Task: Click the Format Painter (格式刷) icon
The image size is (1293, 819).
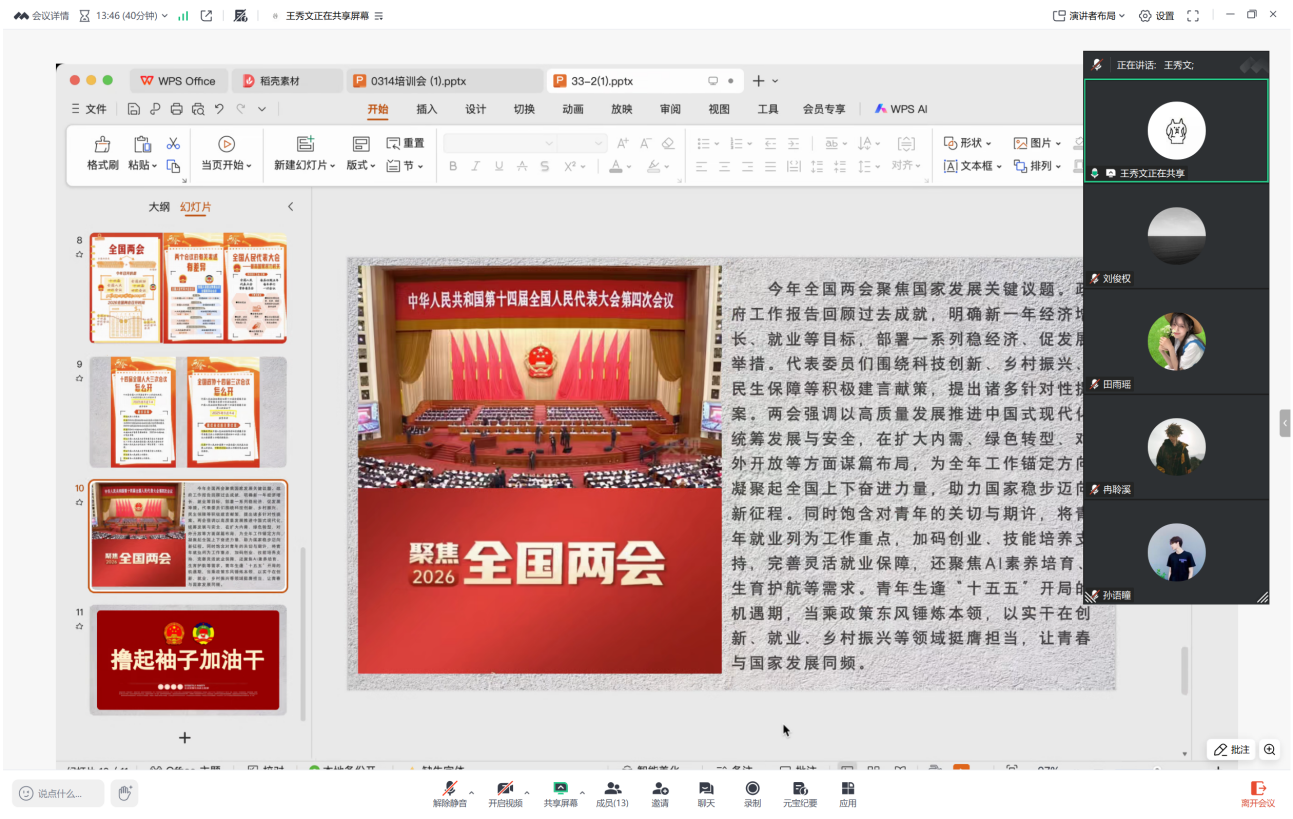Action: (x=102, y=145)
